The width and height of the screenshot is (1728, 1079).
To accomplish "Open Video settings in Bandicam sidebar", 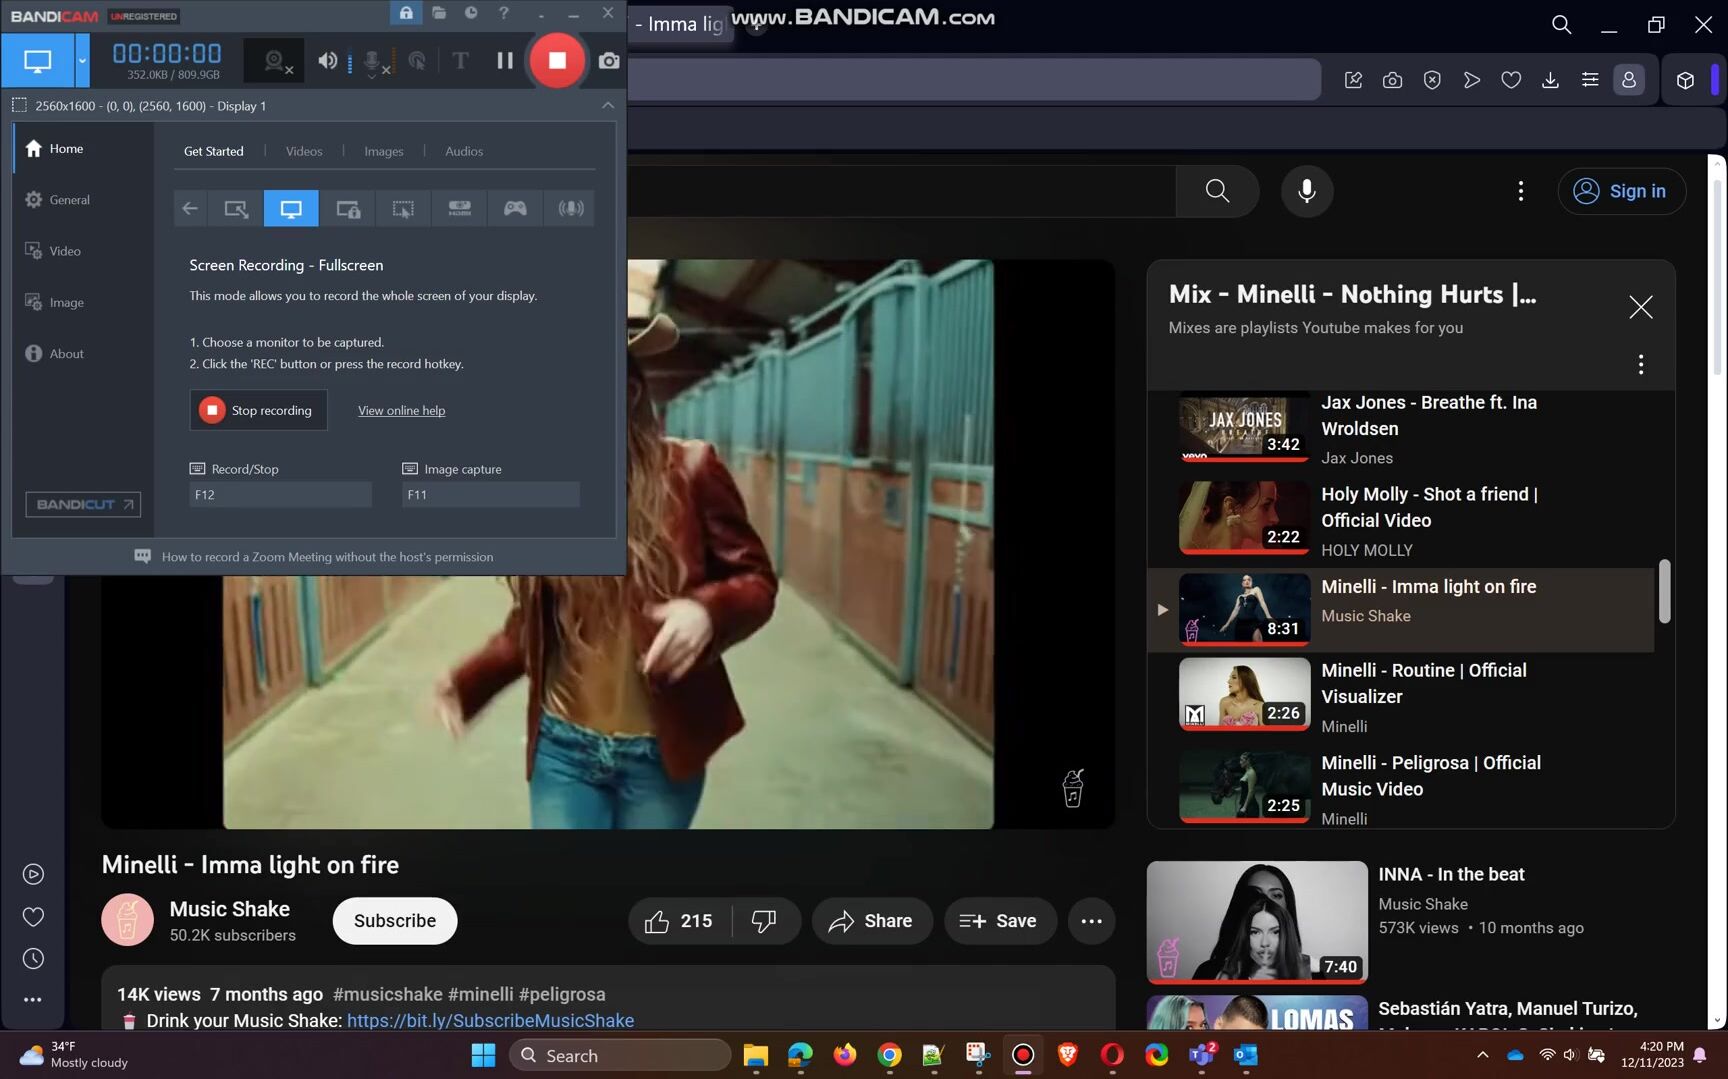I will pos(53,250).
